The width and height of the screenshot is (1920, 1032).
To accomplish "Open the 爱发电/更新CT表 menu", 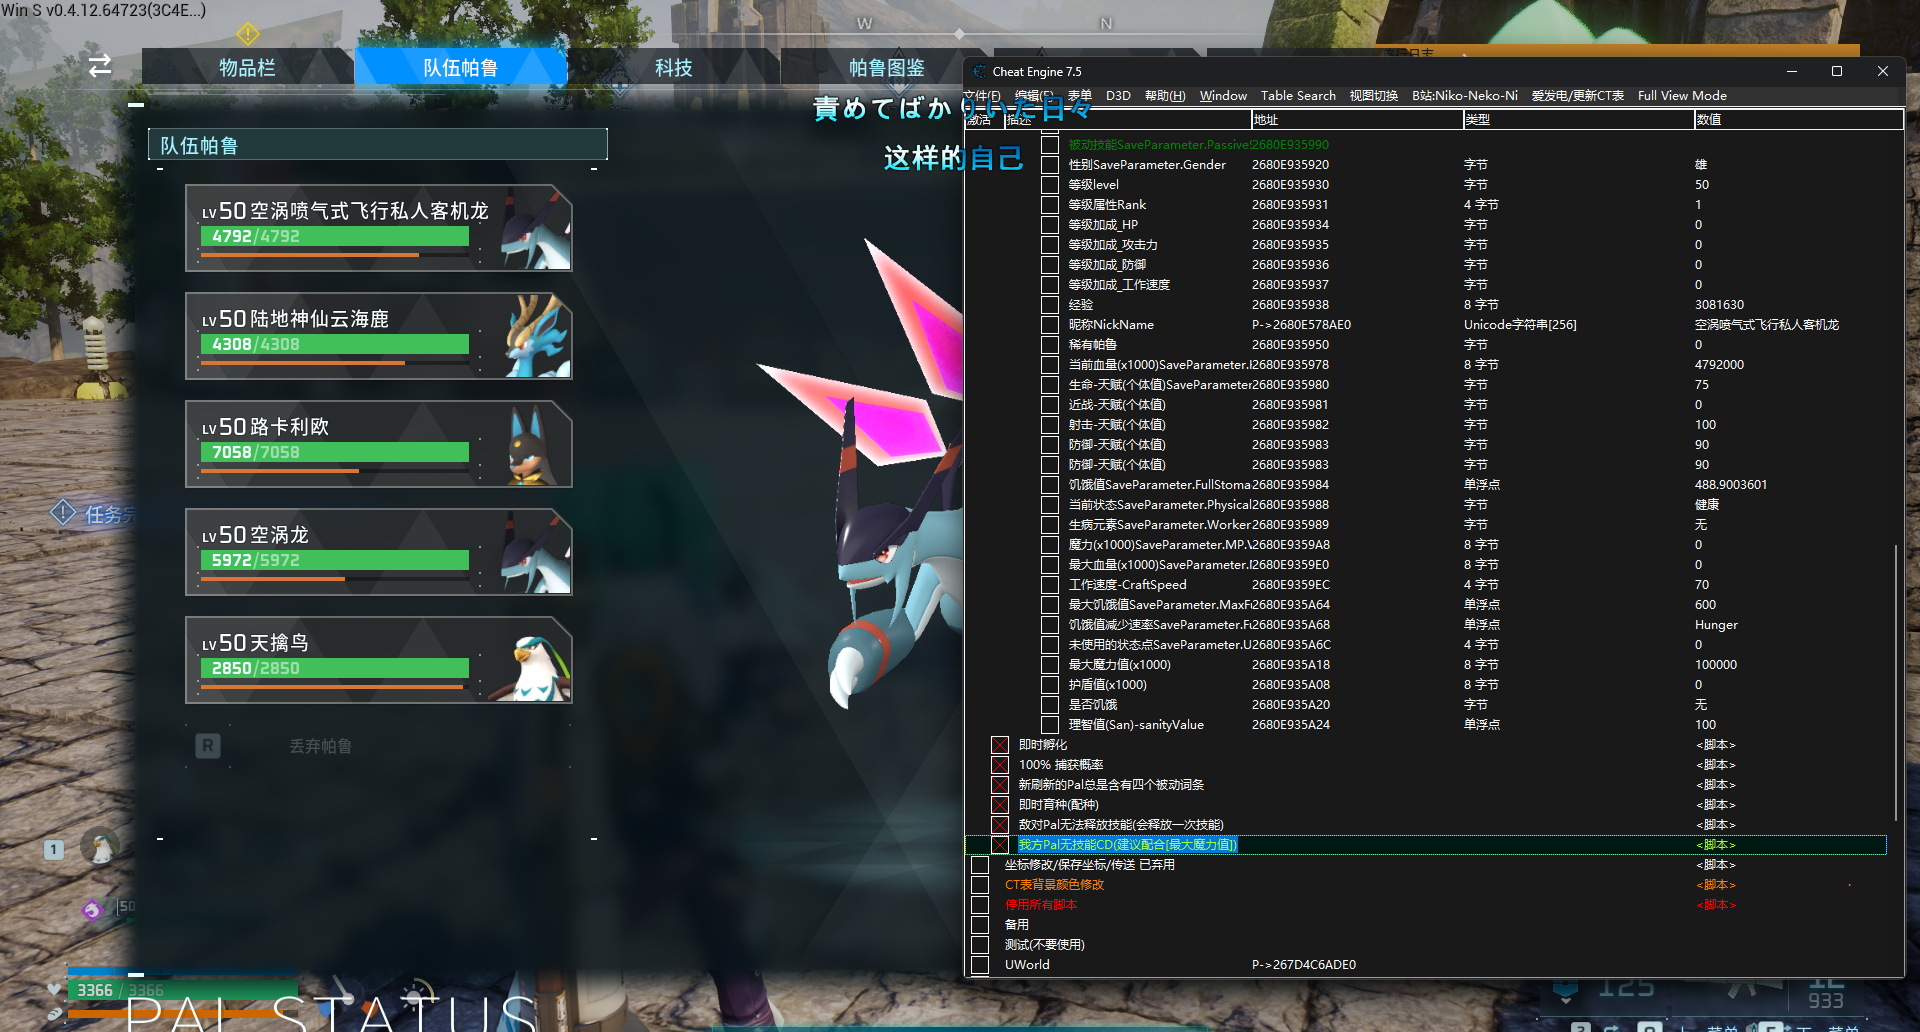I will pyautogui.click(x=1578, y=96).
